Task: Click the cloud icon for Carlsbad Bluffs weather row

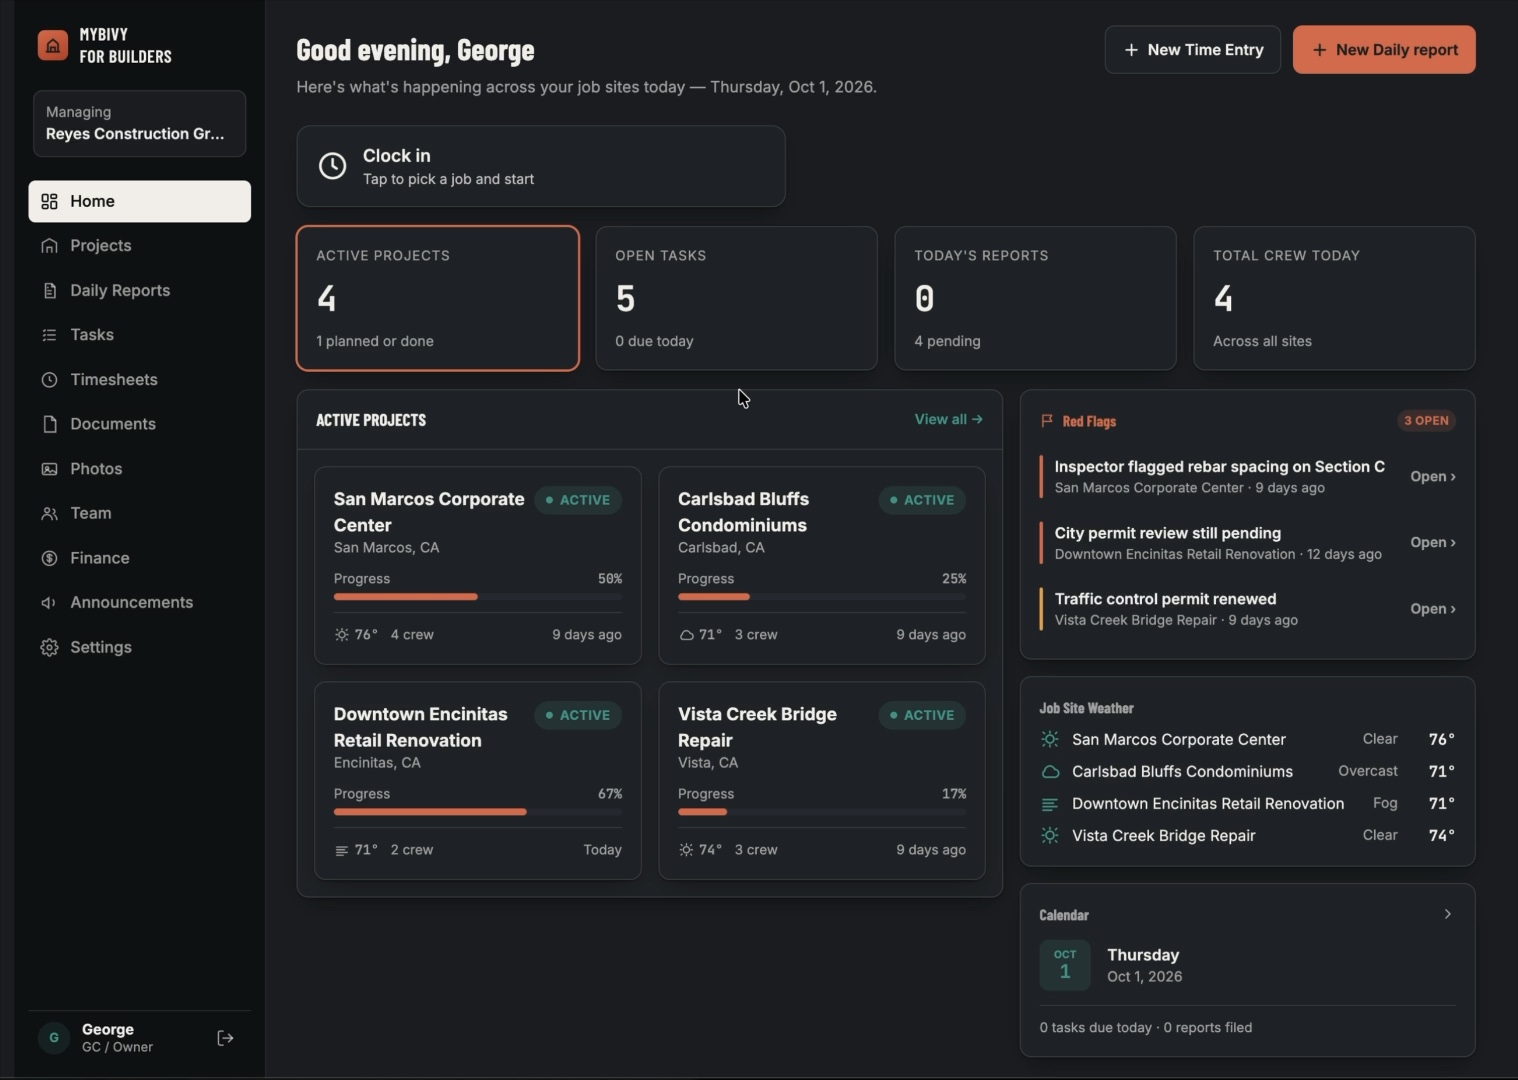Action: (x=1050, y=771)
